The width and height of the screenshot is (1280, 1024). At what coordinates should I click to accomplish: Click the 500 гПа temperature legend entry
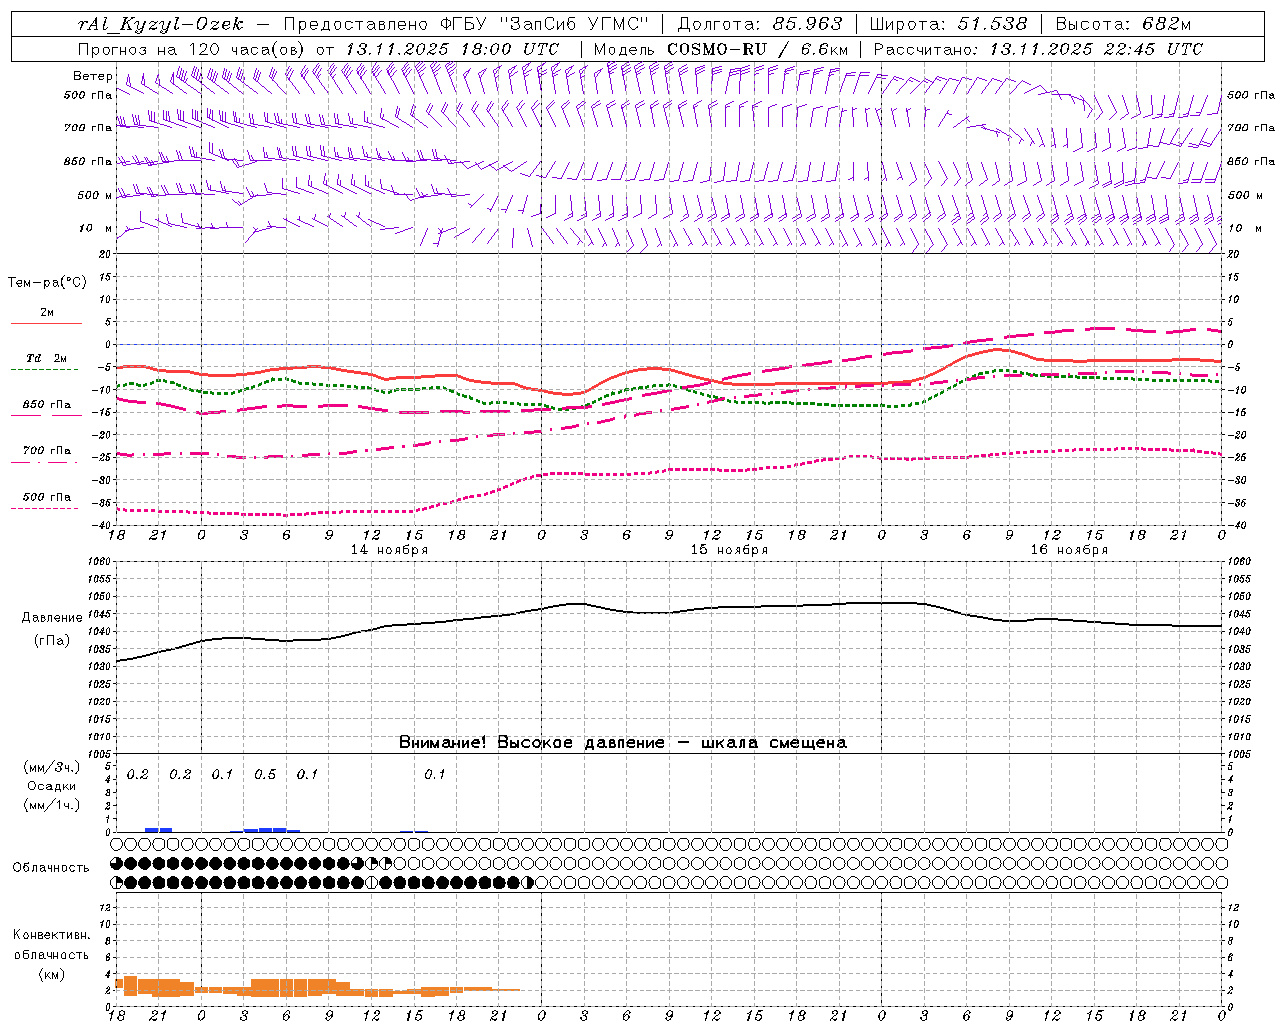pos(47,497)
